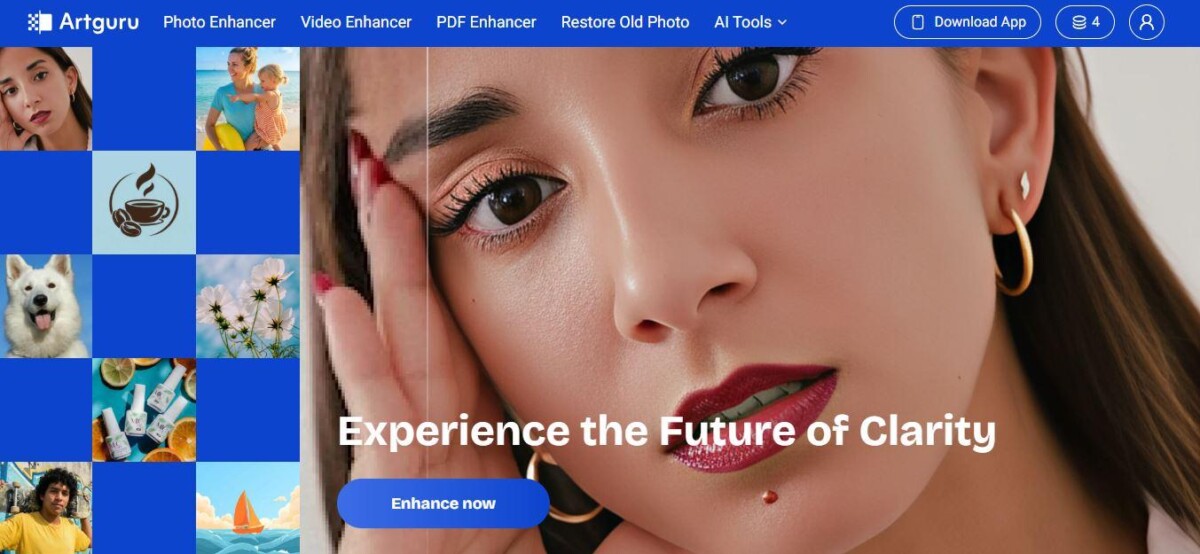Choose the sailboat illustration thumbnail
Viewport: 1200px width, 554px height.
247,508
